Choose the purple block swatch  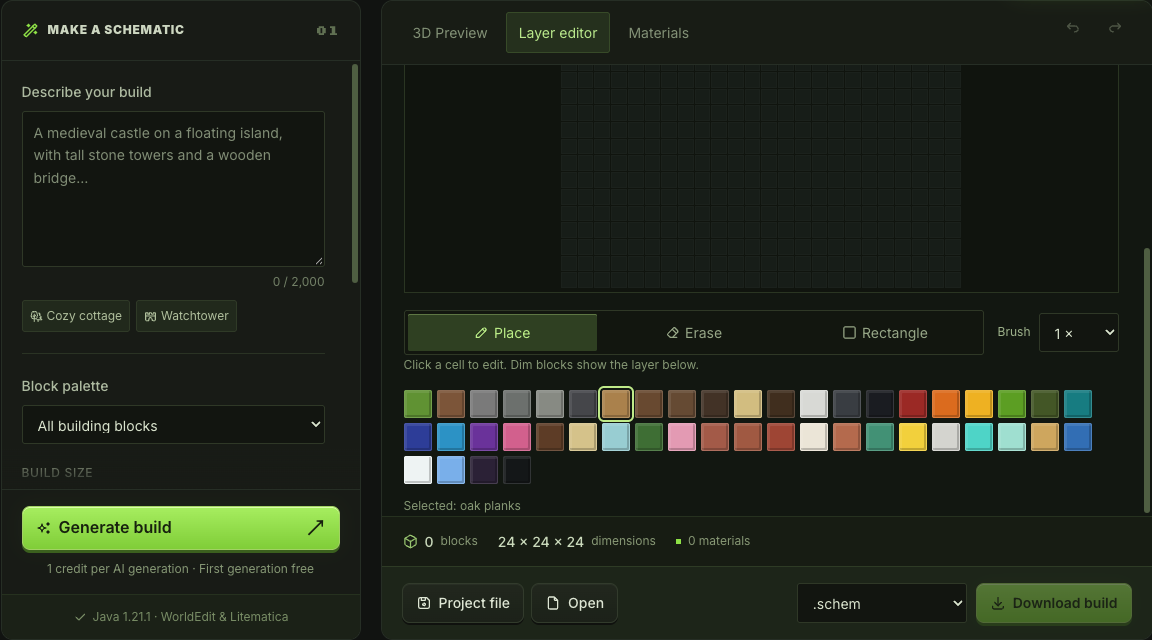[483, 436]
